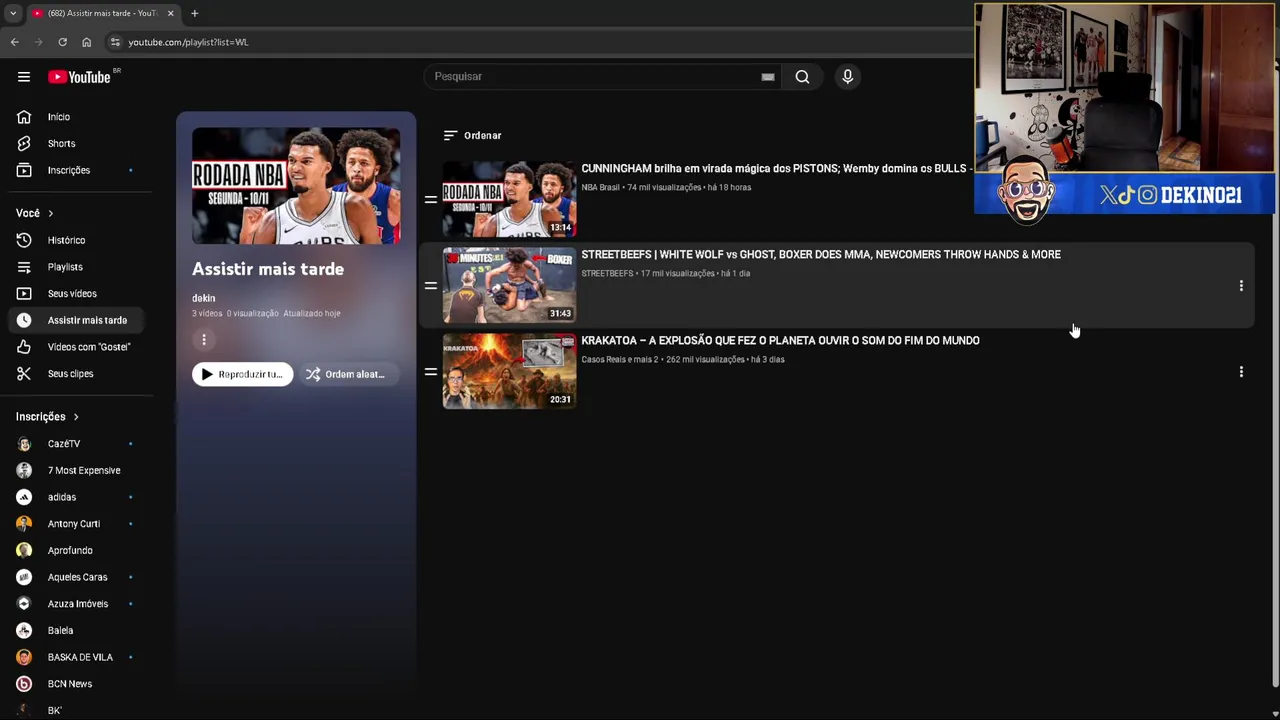Open options menu for STREETBEEFS video
Viewport: 1280px width, 720px height.
click(x=1241, y=286)
